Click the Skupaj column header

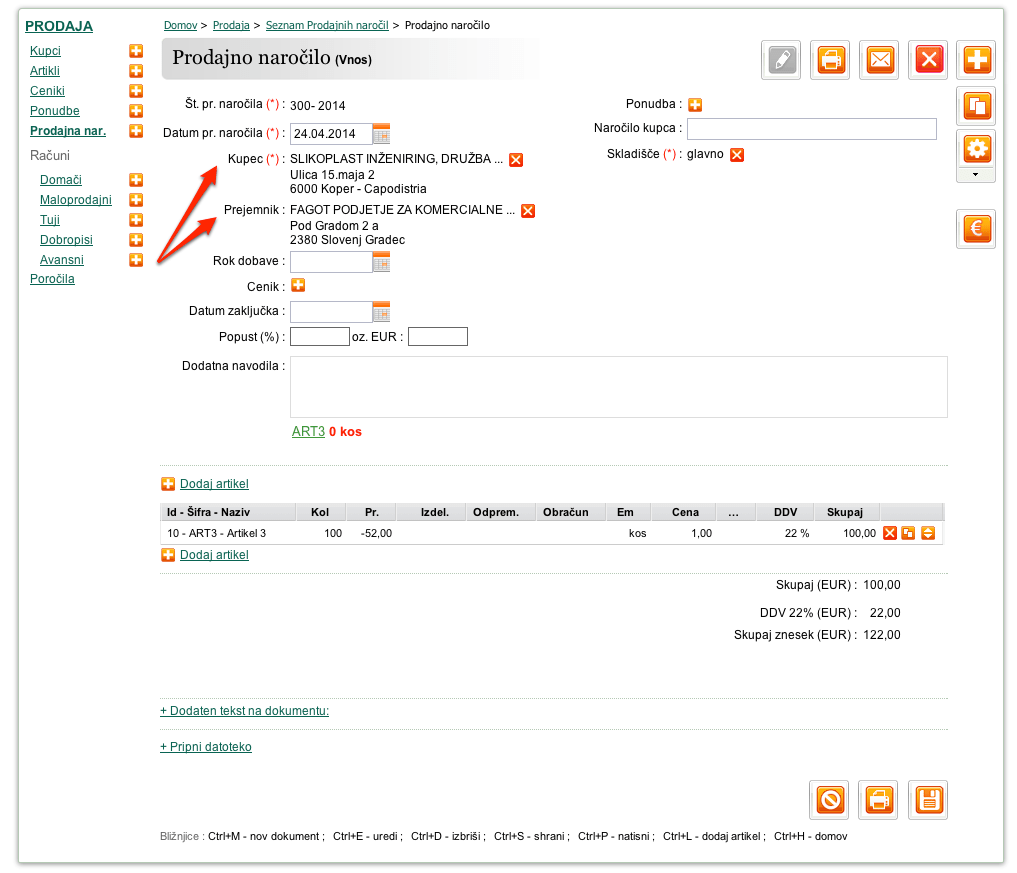(844, 512)
